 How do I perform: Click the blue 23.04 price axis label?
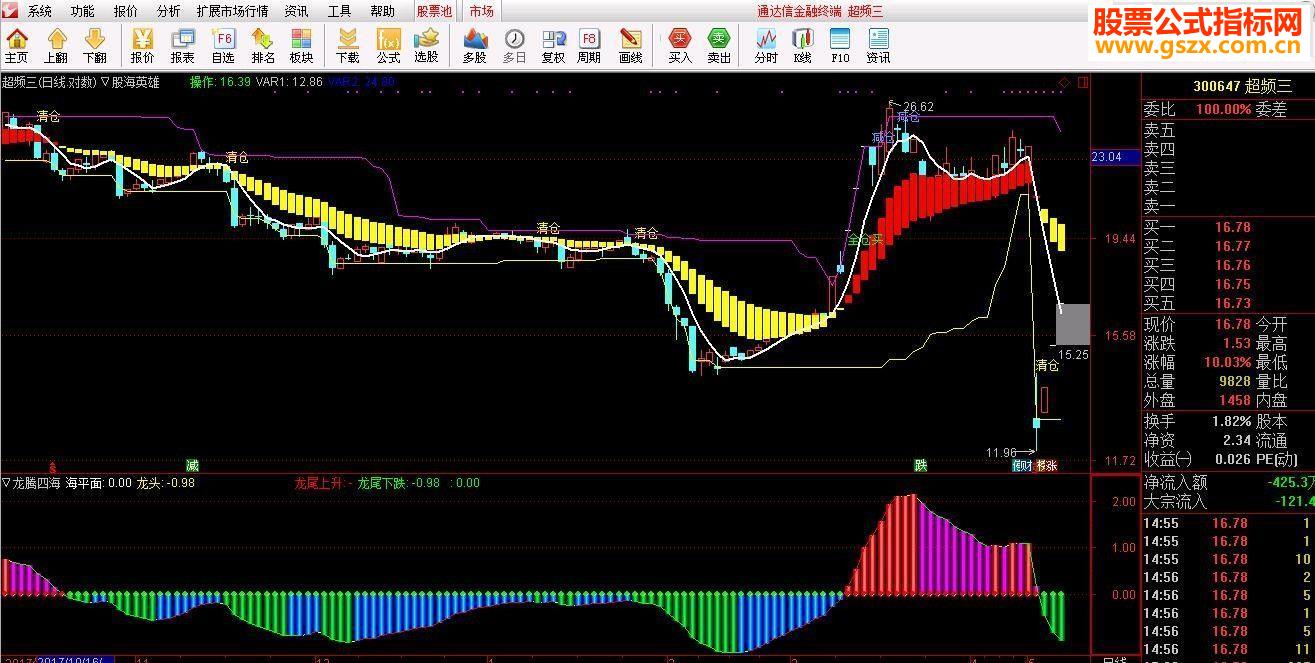1114,157
